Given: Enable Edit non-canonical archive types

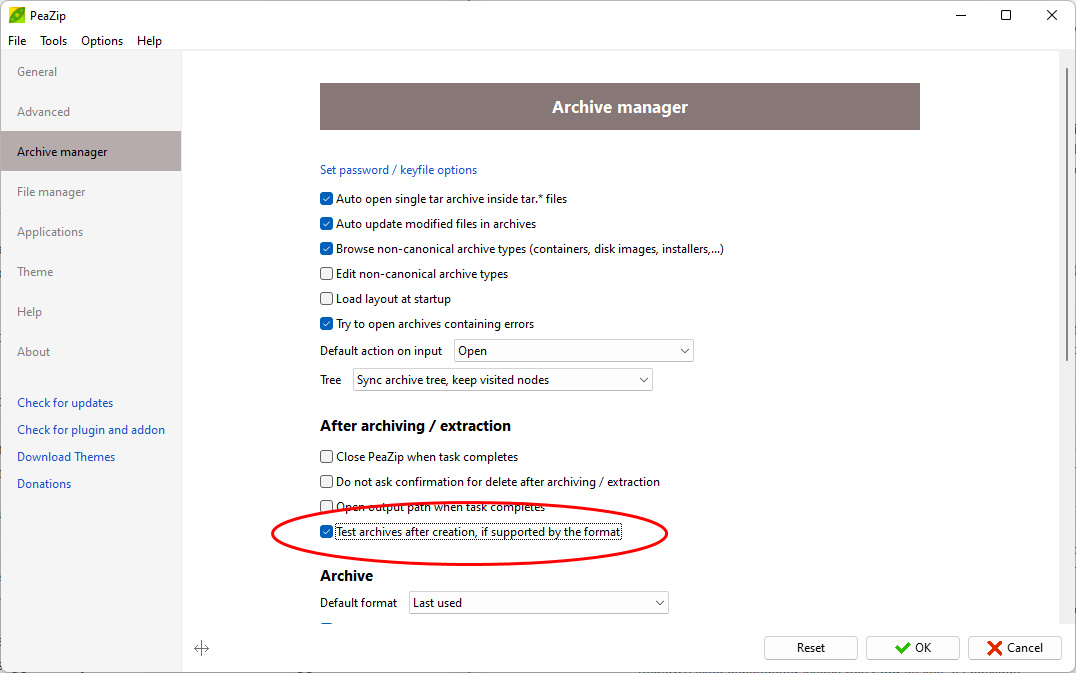Looking at the screenshot, I should pyautogui.click(x=326, y=274).
